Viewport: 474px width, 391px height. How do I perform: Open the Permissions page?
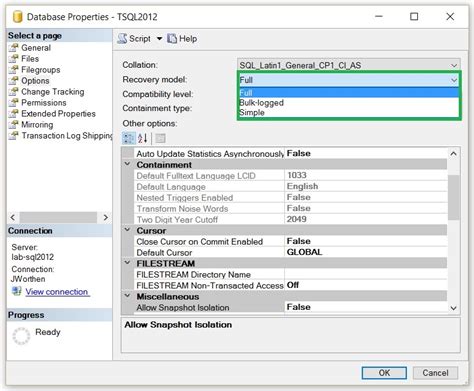point(44,103)
